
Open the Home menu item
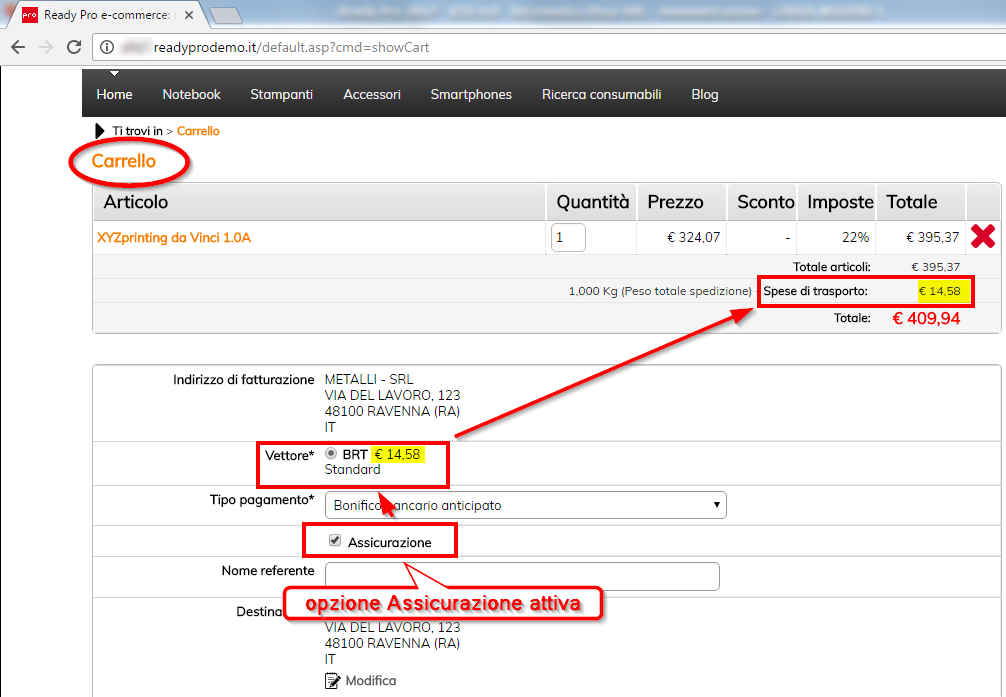[114, 94]
